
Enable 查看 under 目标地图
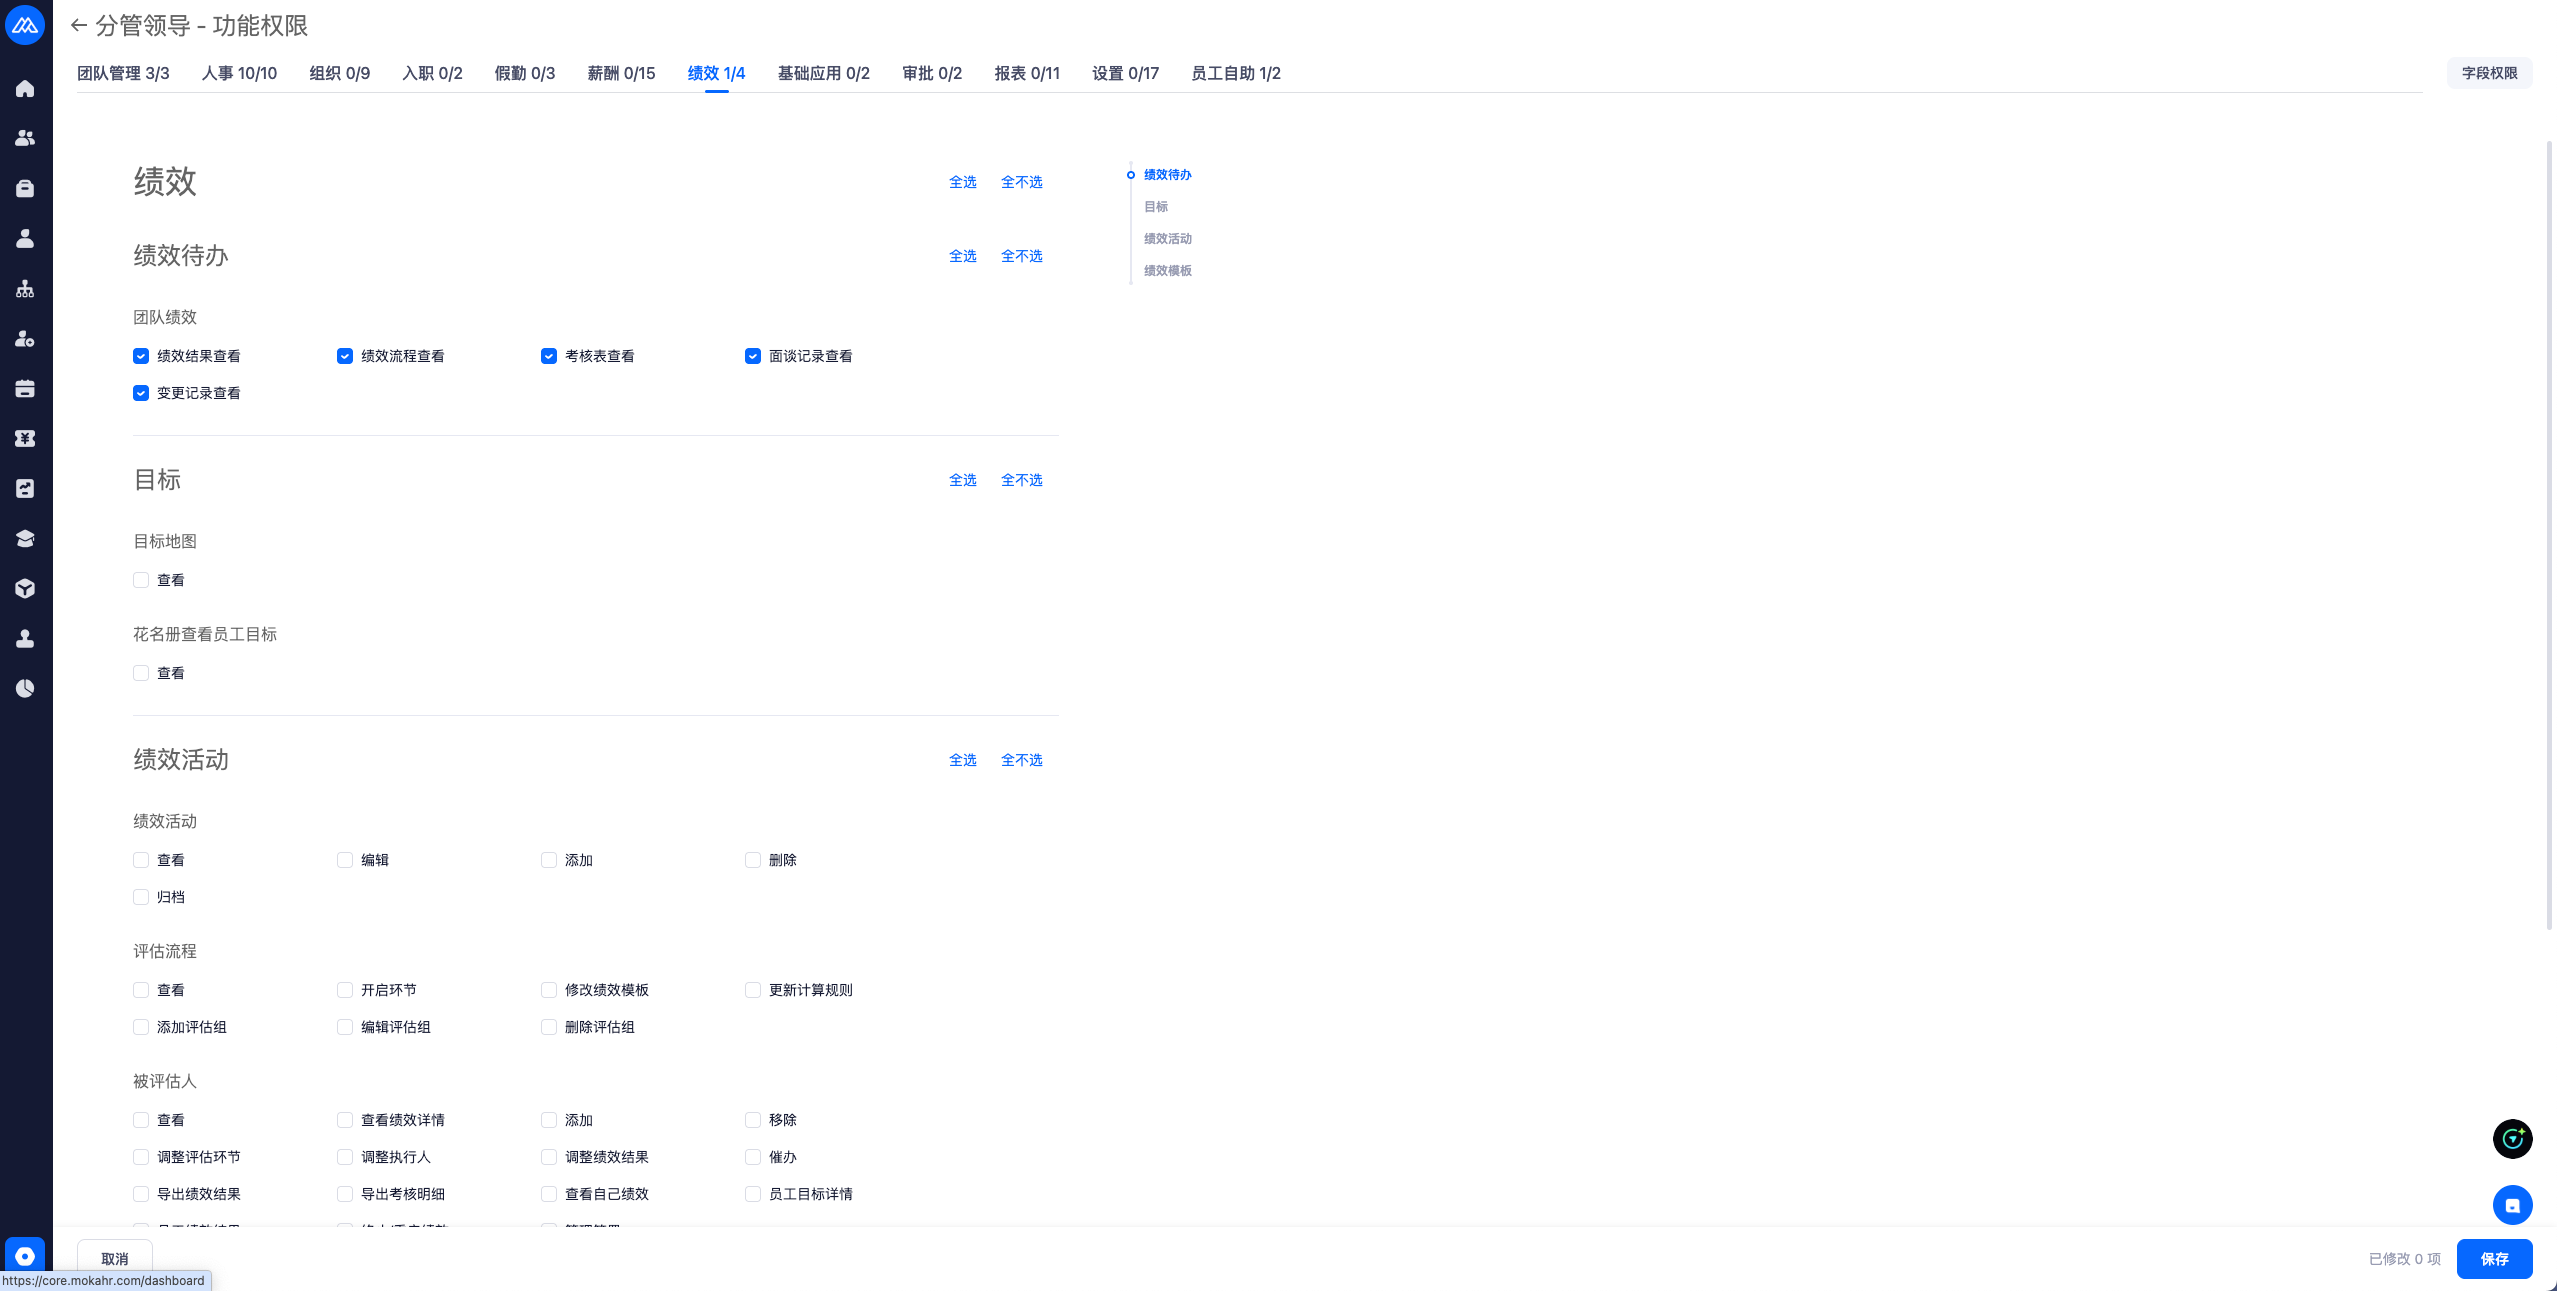point(141,580)
